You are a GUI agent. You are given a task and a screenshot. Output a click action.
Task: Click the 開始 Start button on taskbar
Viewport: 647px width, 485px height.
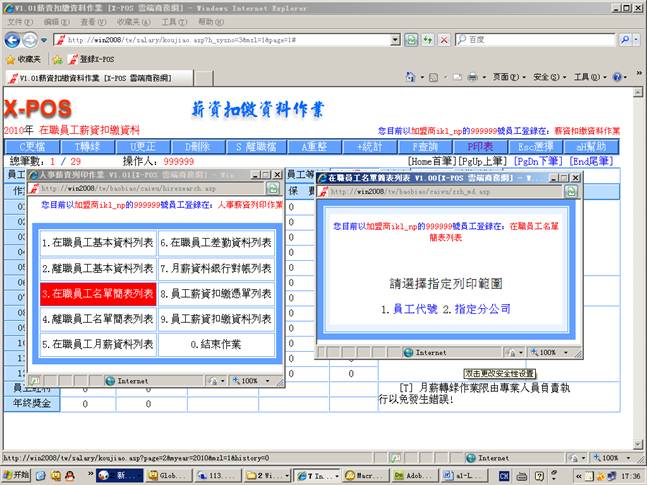pos(18,476)
